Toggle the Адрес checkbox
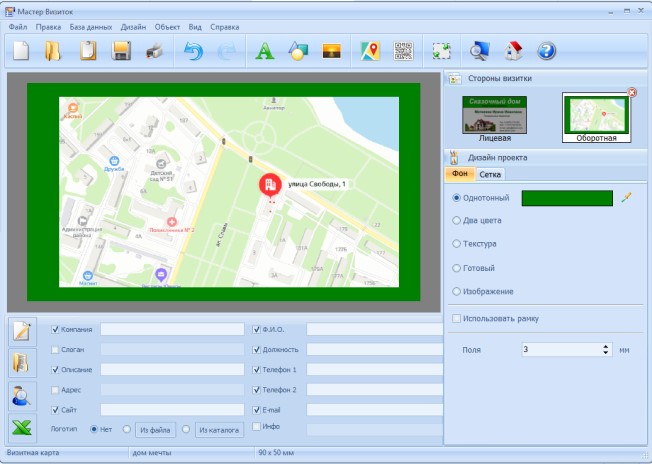 point(55,390)
